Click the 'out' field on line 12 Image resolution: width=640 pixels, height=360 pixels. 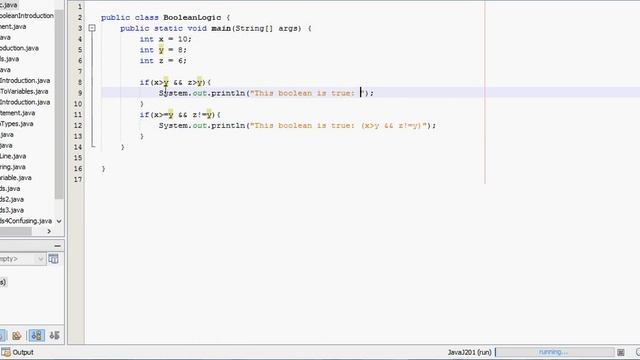tap(200, 125)
